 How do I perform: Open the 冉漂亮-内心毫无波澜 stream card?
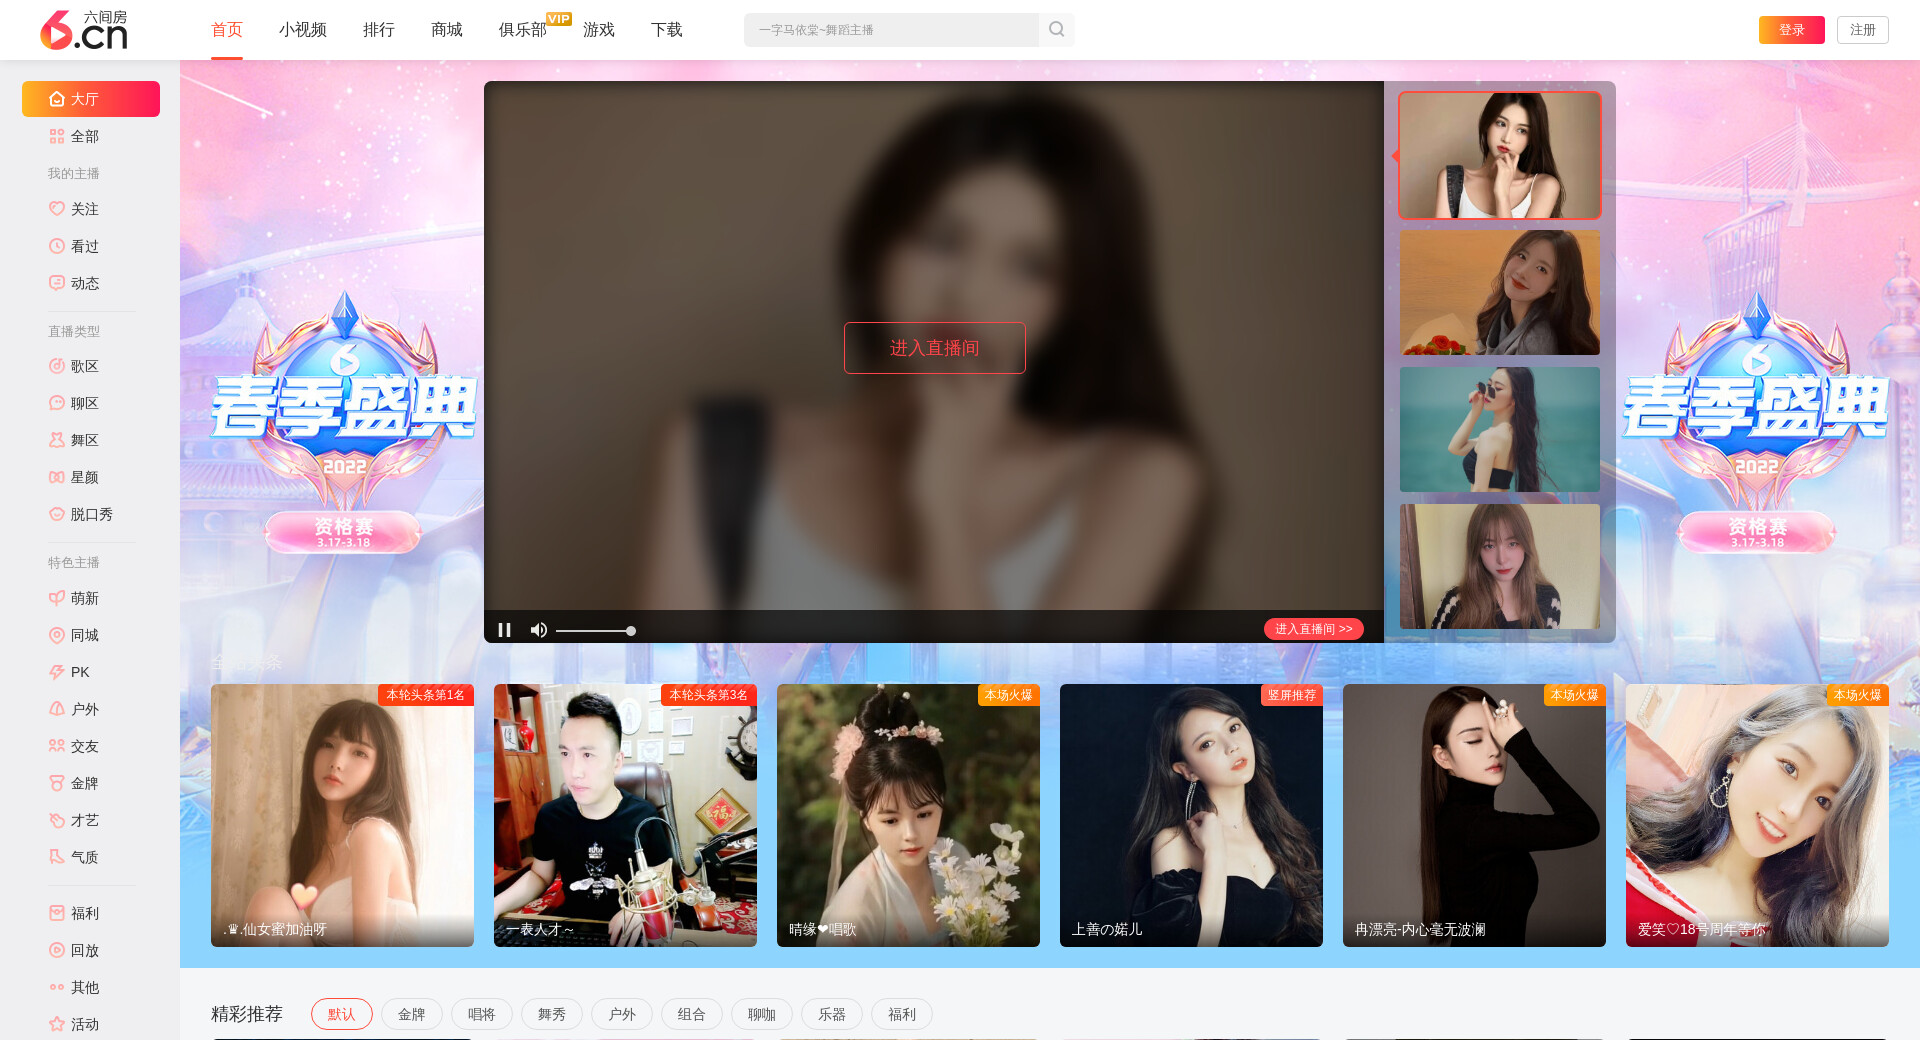1474,815
